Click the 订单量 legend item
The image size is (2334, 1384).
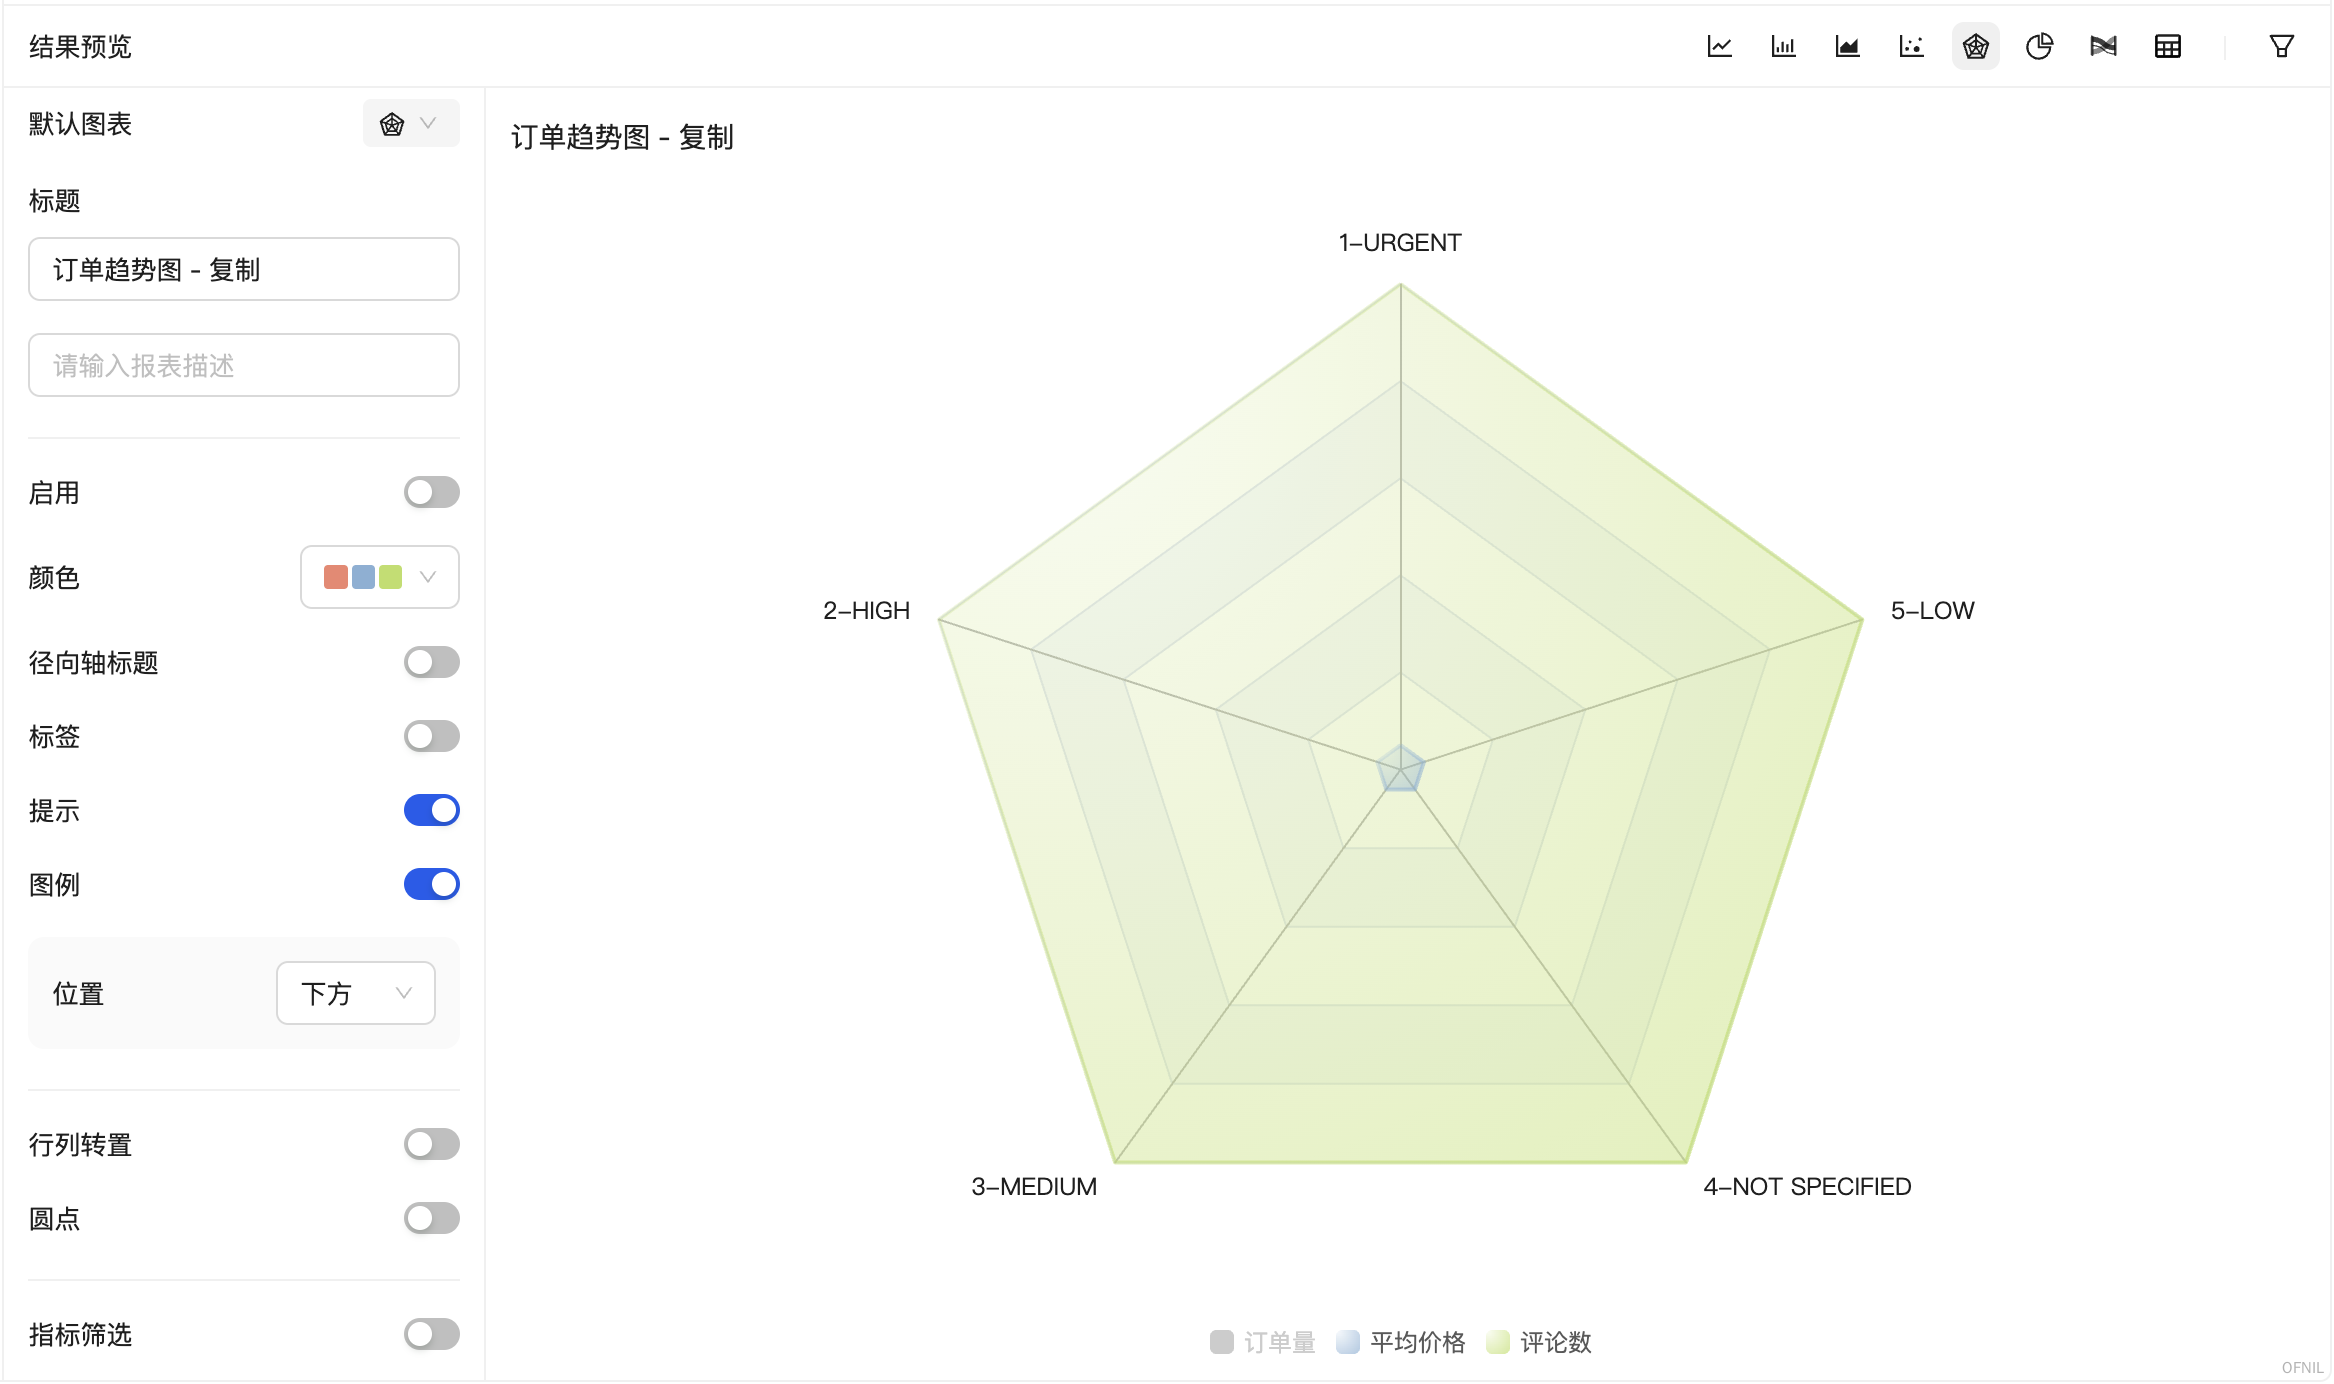[x=1262, y=1342]
